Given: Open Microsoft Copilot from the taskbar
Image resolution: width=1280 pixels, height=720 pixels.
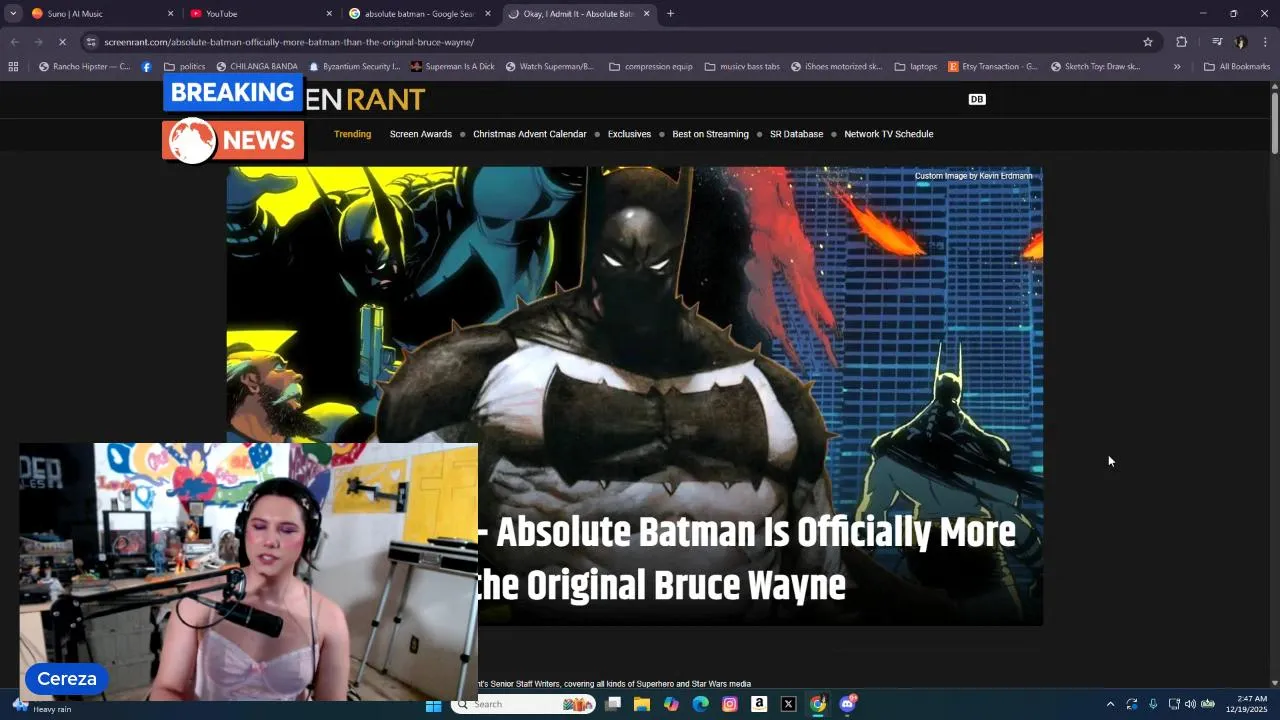Looking at the screenshot, I should [x=671, y=704].
